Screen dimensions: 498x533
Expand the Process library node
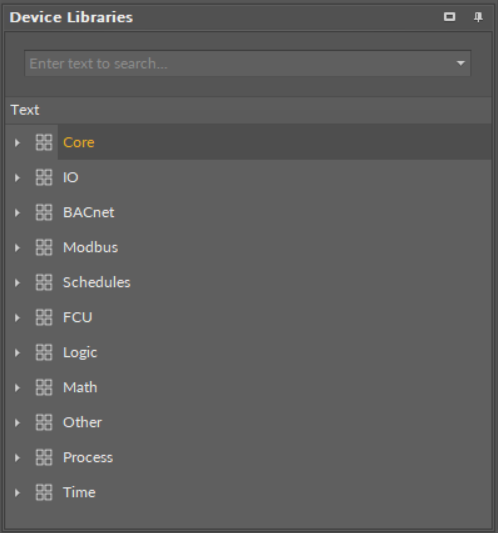click(17, 458)
